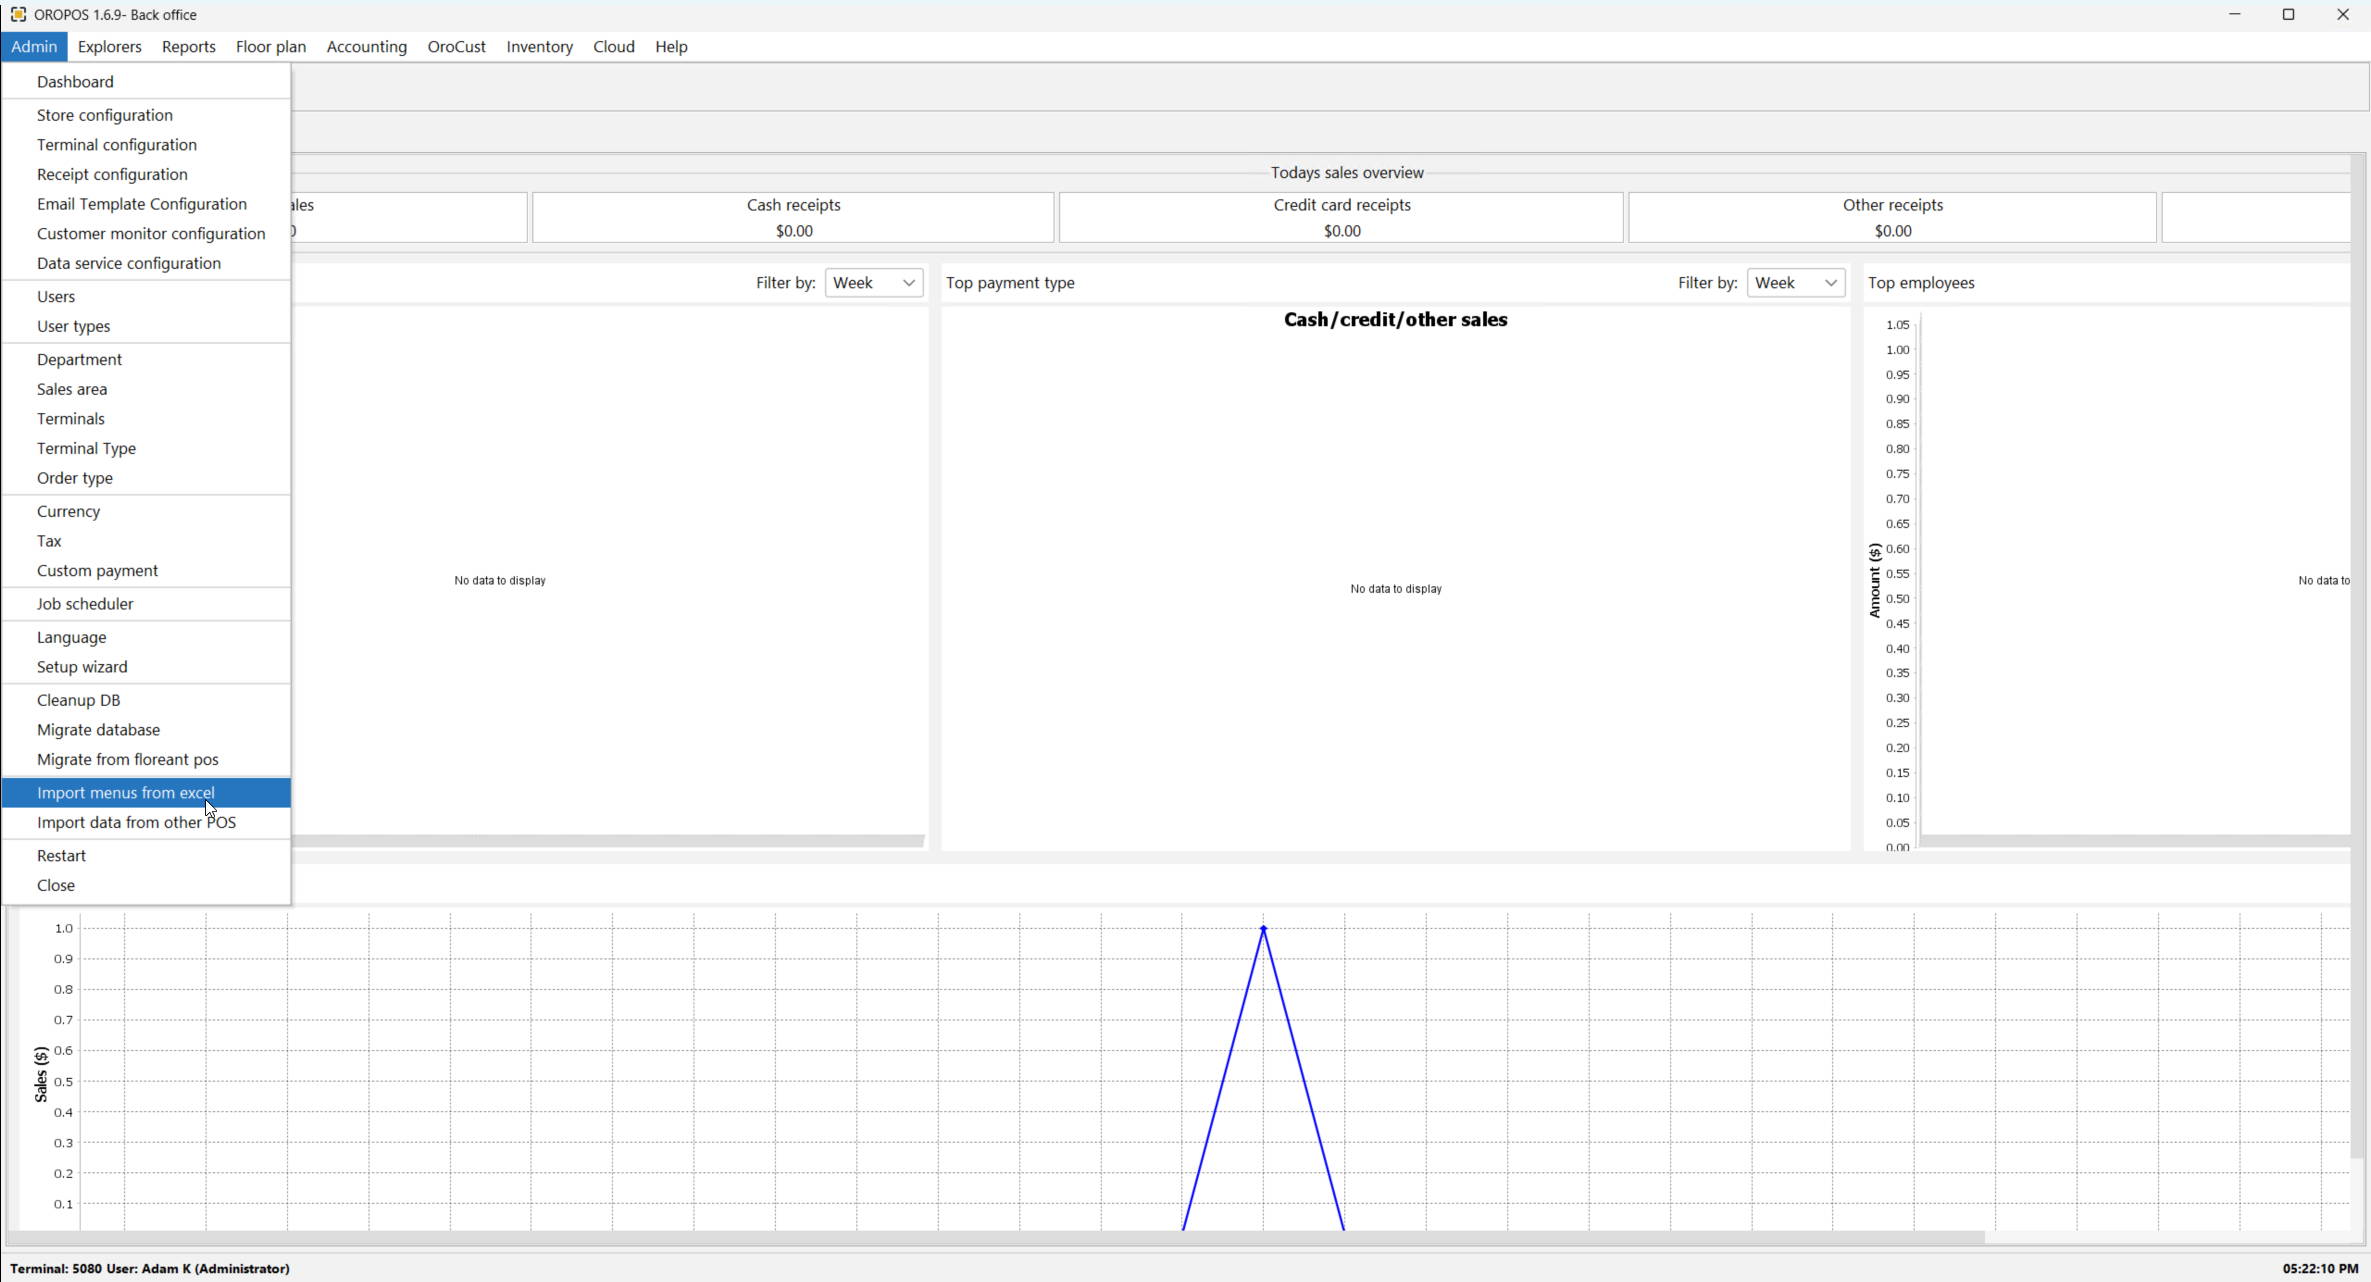Click the Top payment type label
The image size is (2371, 1282).
(1010, 283)
